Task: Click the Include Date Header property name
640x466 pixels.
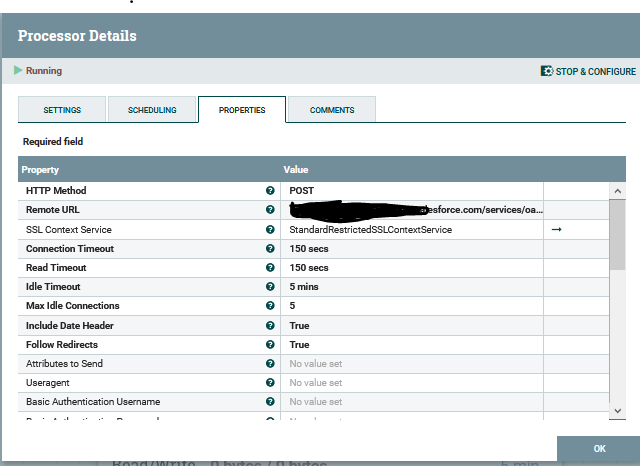Action: pyautogui.click(x=70, y=326)
